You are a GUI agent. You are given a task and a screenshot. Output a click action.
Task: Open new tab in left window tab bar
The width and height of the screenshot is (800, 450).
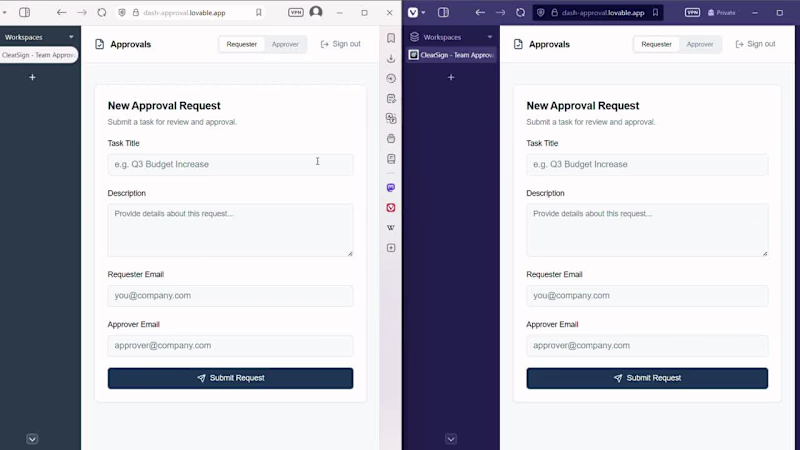pyautogui.click(x=32, y=78)
